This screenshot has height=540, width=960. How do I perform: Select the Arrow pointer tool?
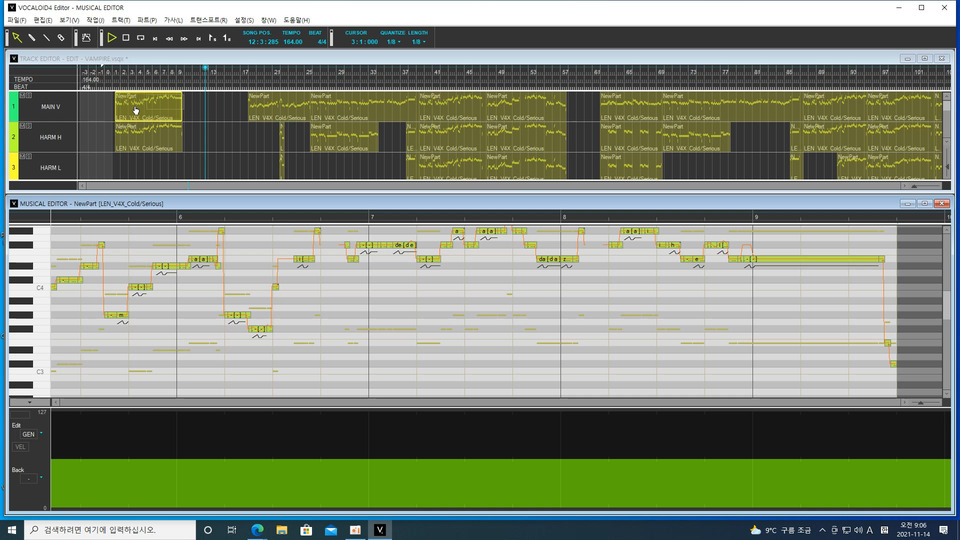click(17, 38)
